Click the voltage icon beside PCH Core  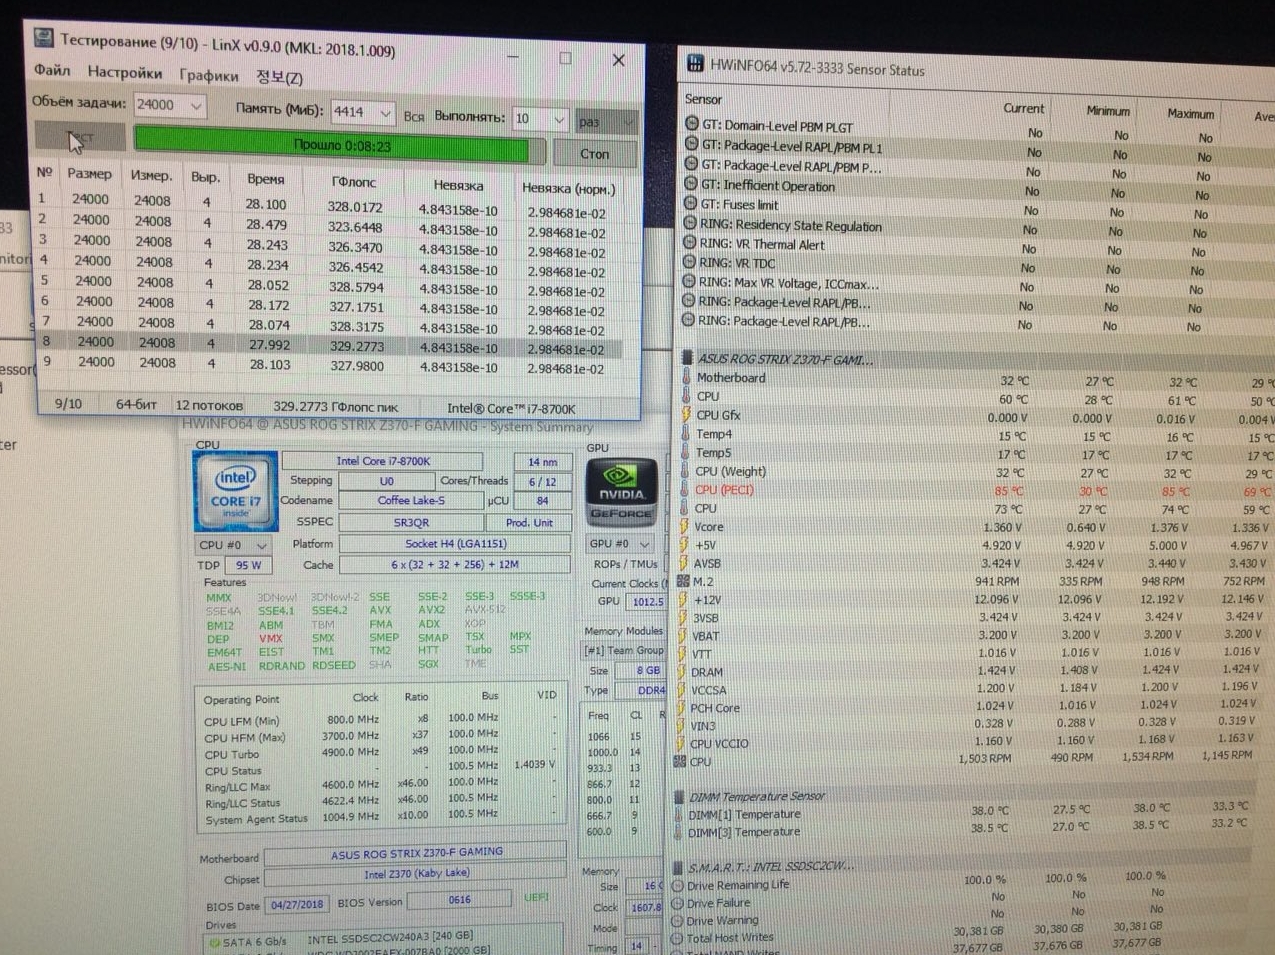pos(682,707)
